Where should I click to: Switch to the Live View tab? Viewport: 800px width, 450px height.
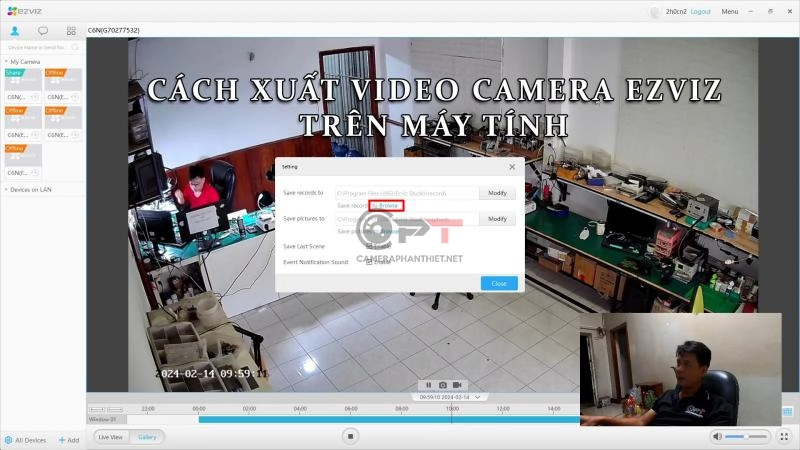110,437
